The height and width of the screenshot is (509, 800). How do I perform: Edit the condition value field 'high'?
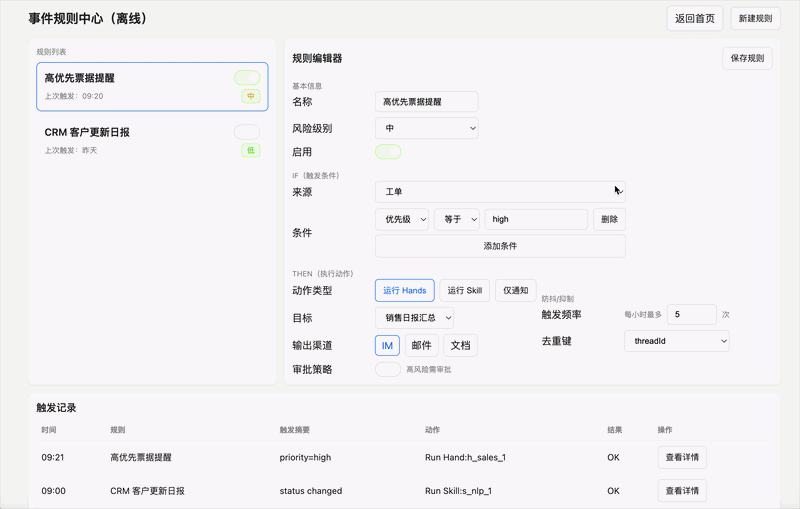(x=536, y=219)
